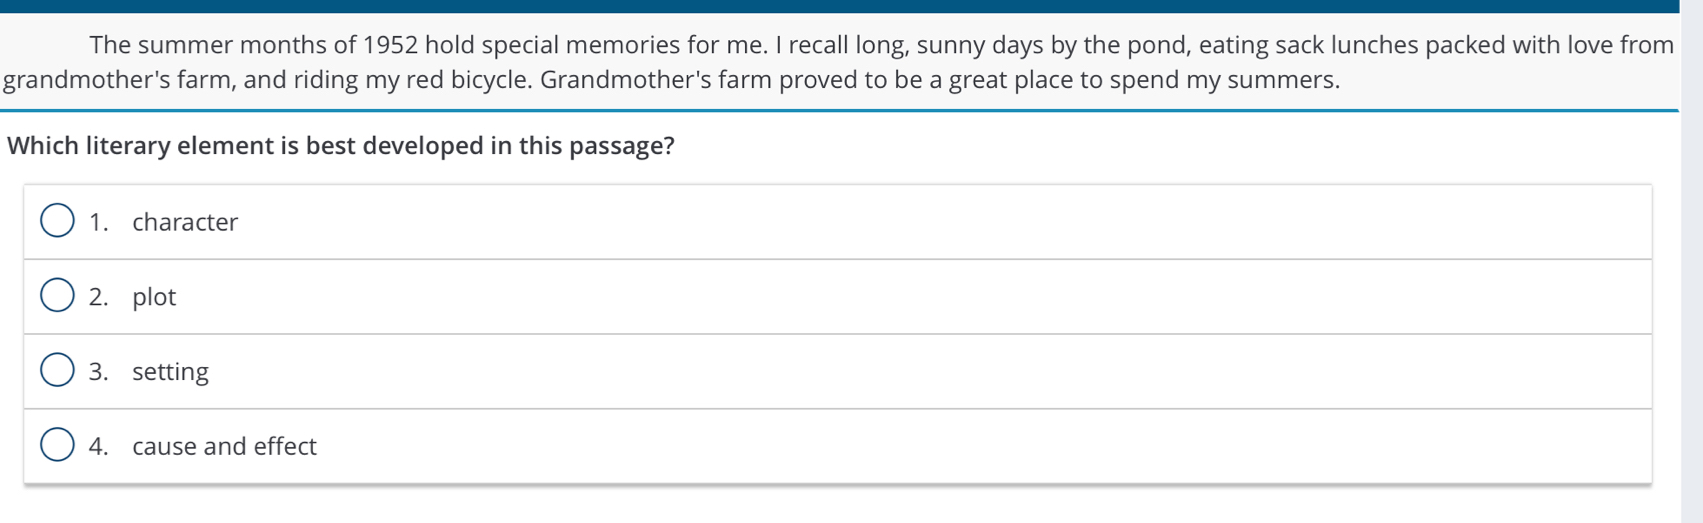Click the dark blue header bar at top

click(839, 6)
